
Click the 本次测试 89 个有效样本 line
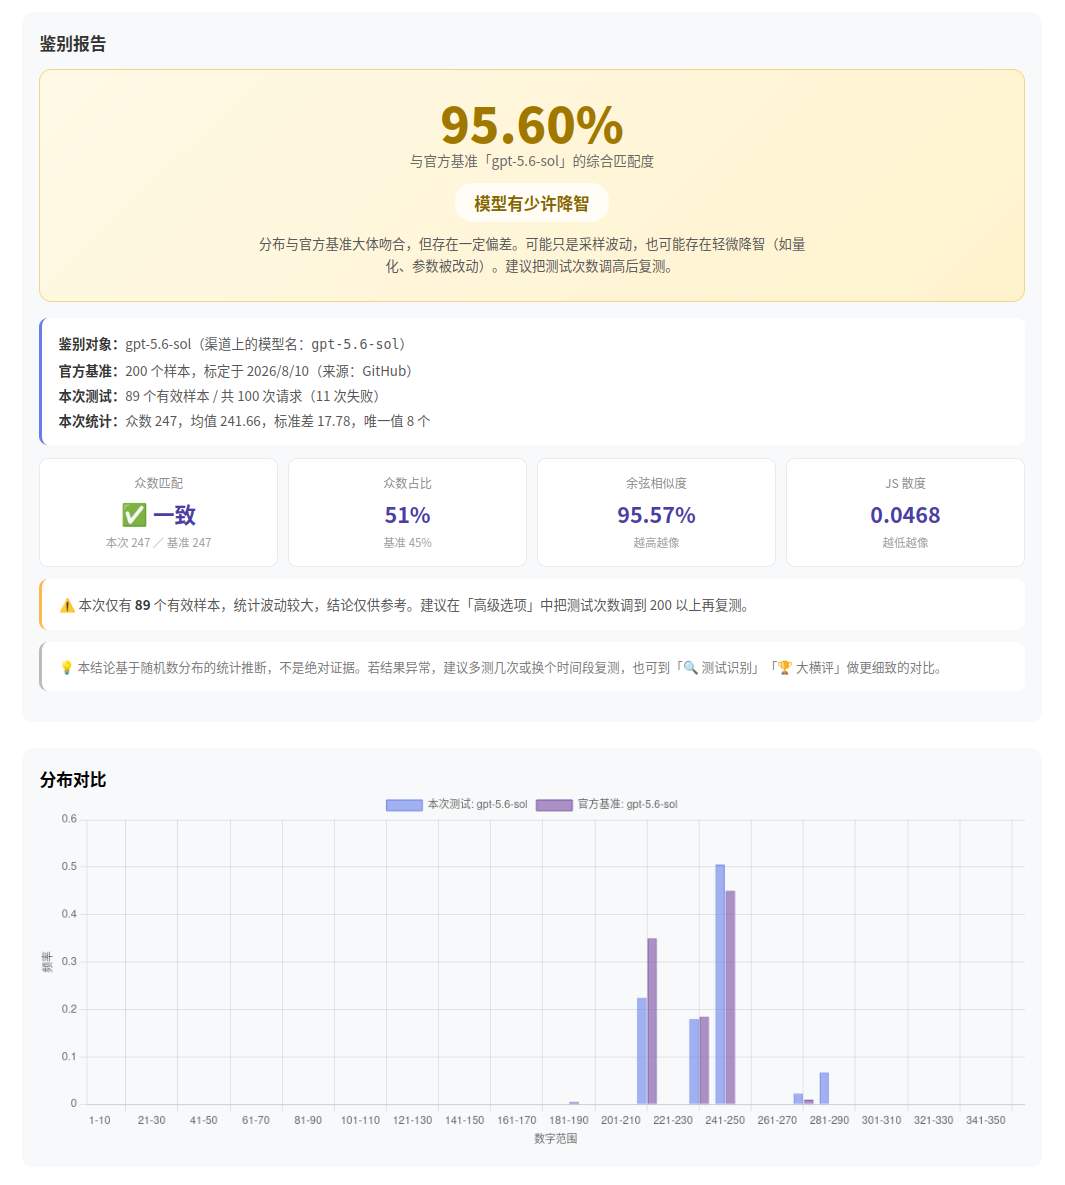(218, 396)
